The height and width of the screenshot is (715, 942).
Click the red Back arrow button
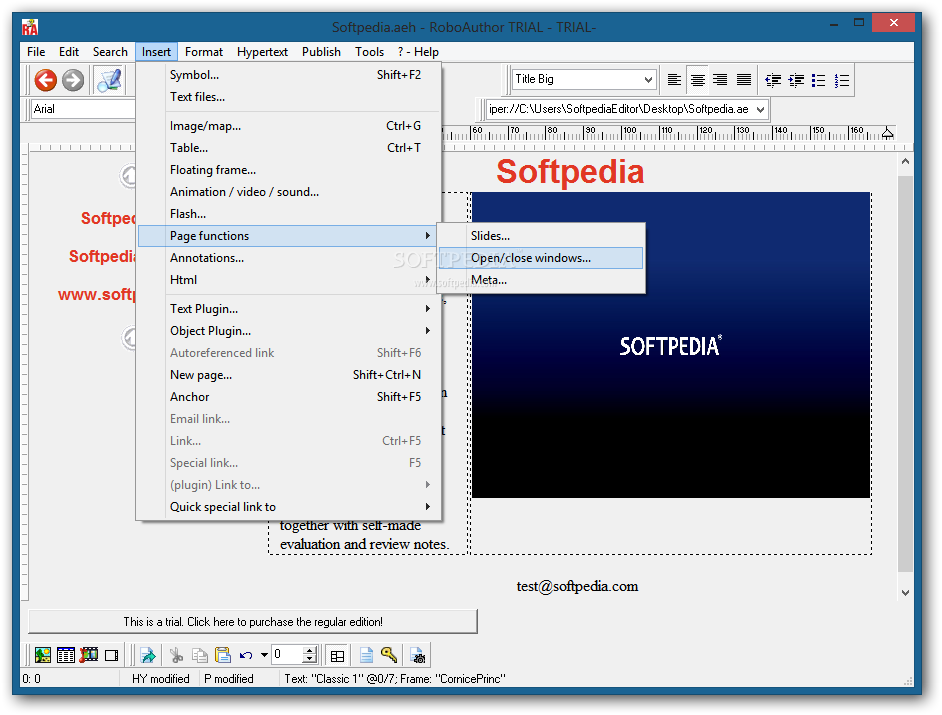45,80
